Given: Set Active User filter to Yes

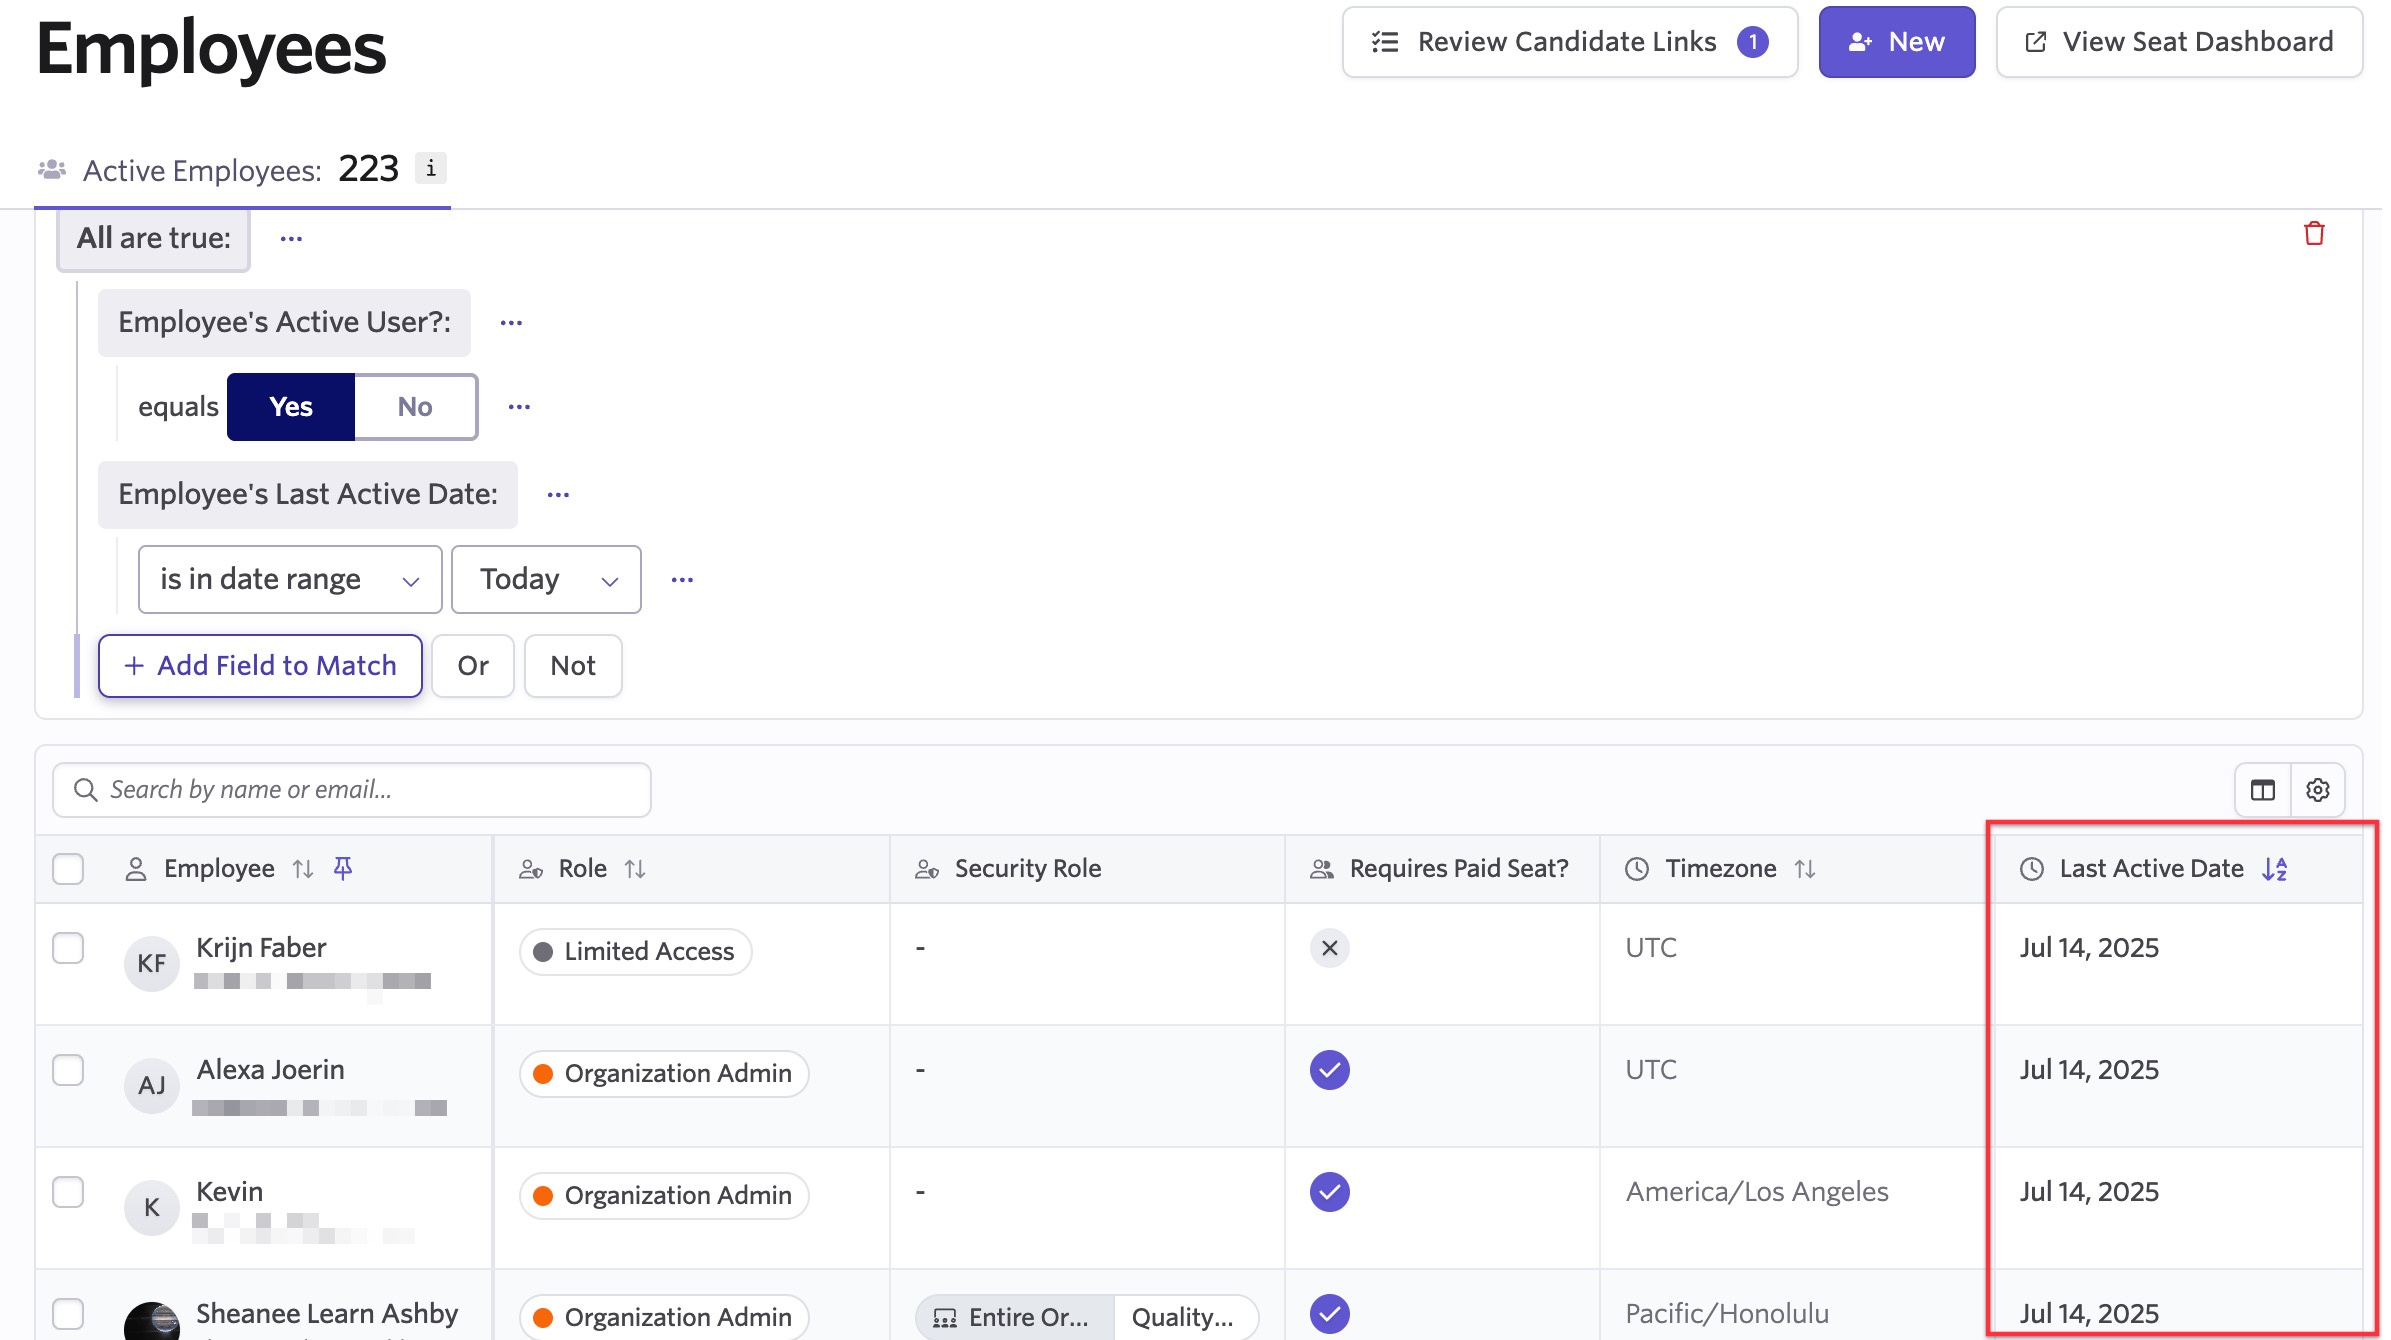Looking at the screenshot, I should 291,407.
